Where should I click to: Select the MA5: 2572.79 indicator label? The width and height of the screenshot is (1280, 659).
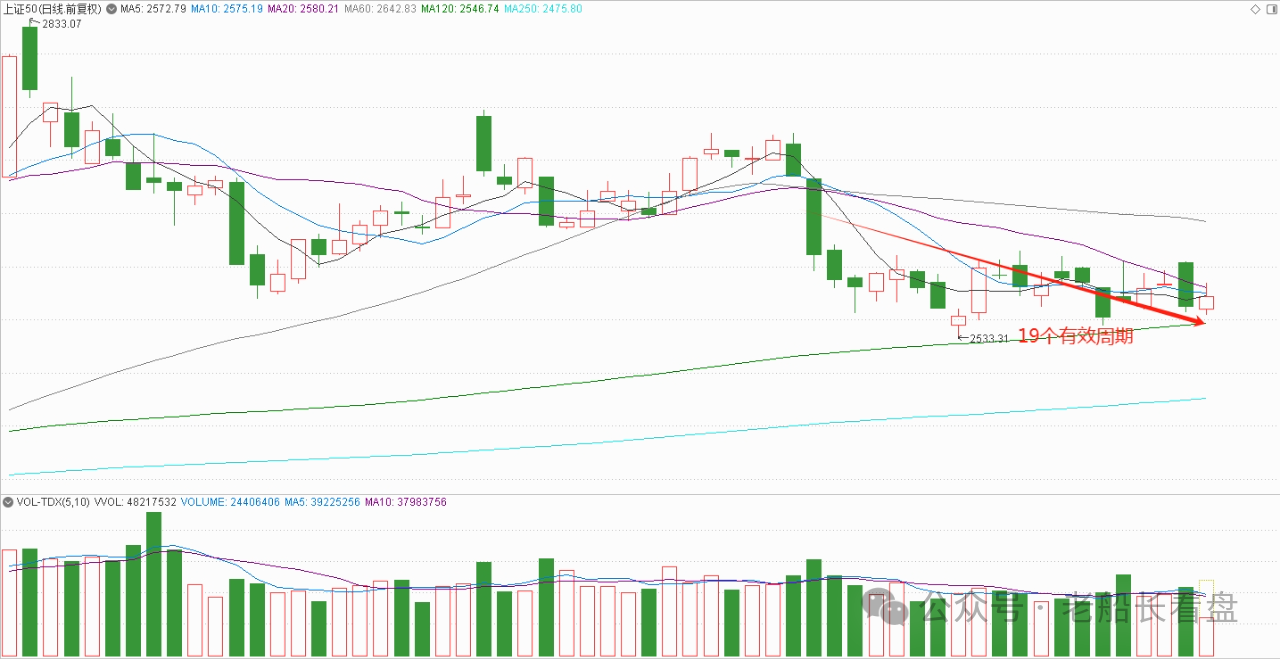(153, 9)
